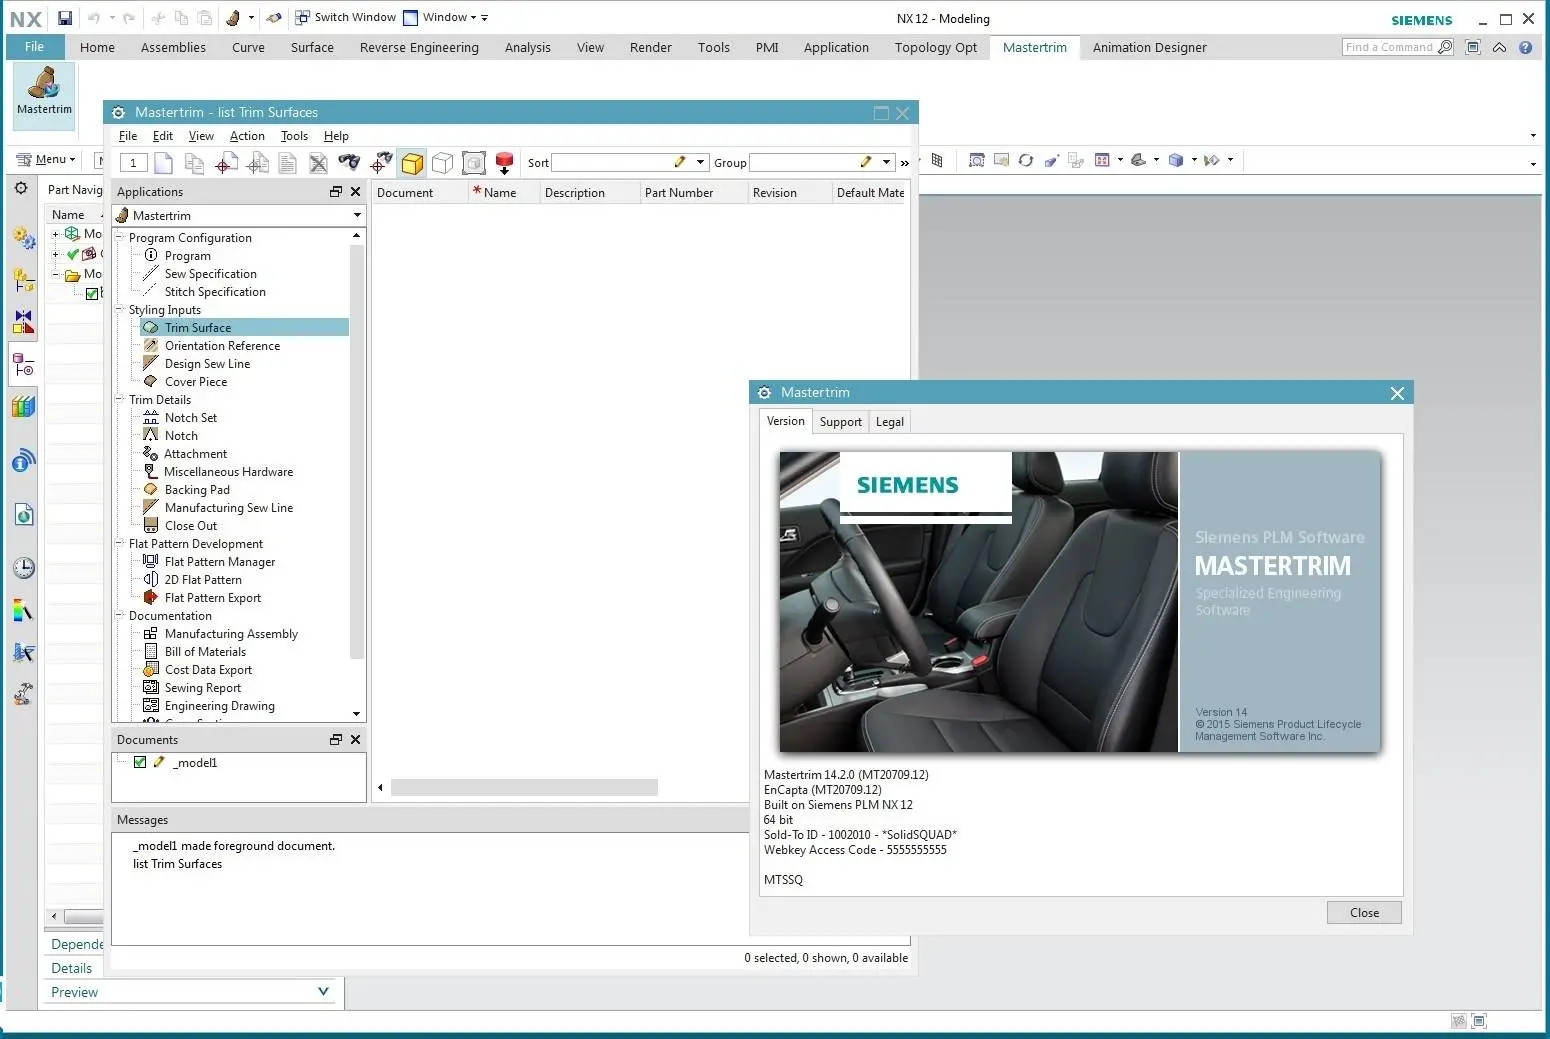Open Flat Pattern Export

coord(212,598)
